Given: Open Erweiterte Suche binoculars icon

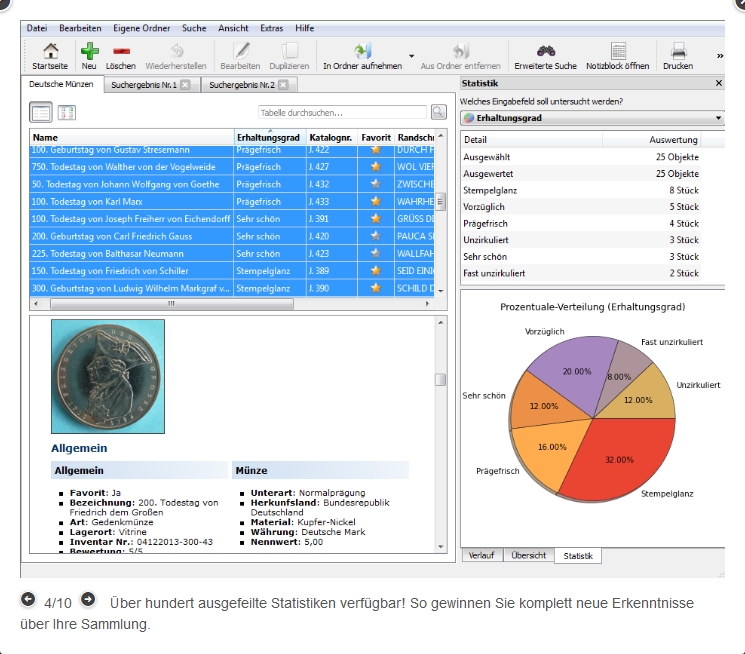Looking at the screenshot, I should 545,51.
